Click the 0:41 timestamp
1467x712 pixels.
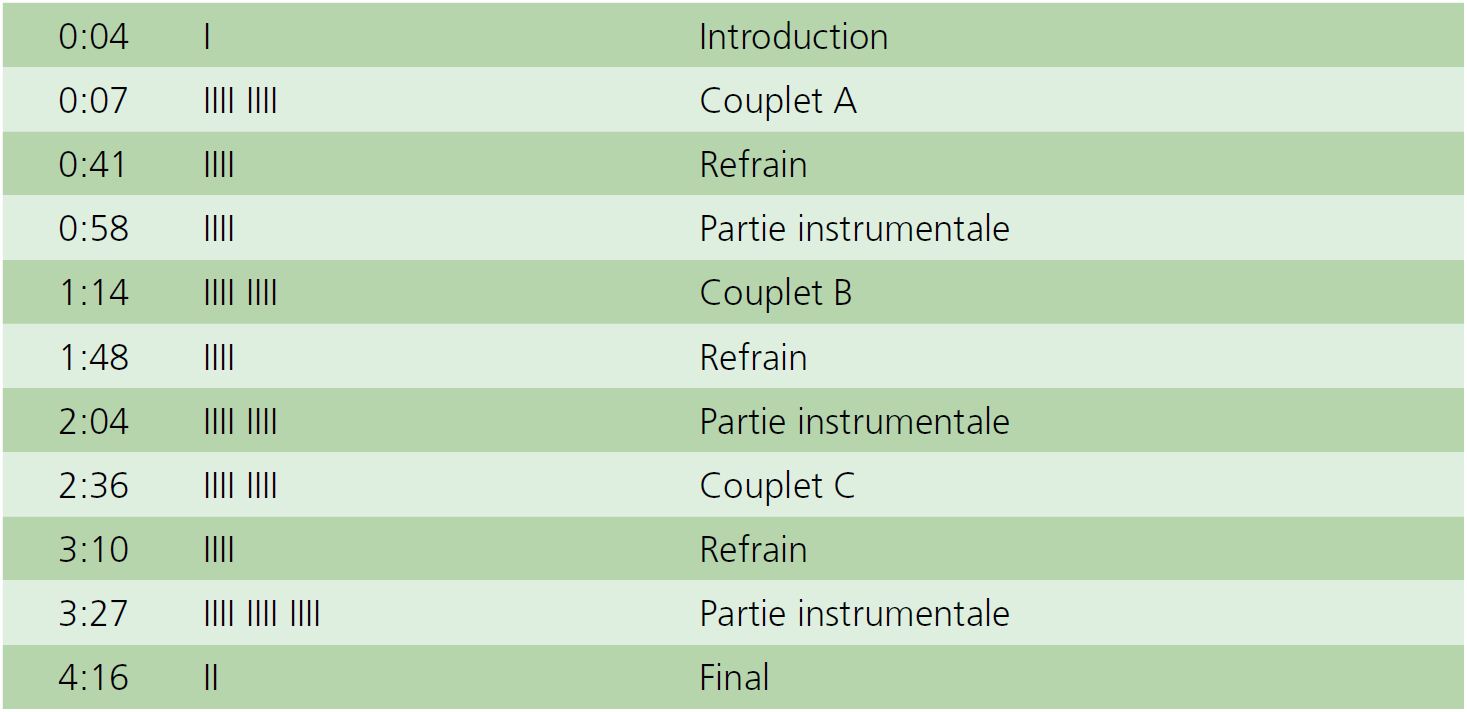[93, 165]
